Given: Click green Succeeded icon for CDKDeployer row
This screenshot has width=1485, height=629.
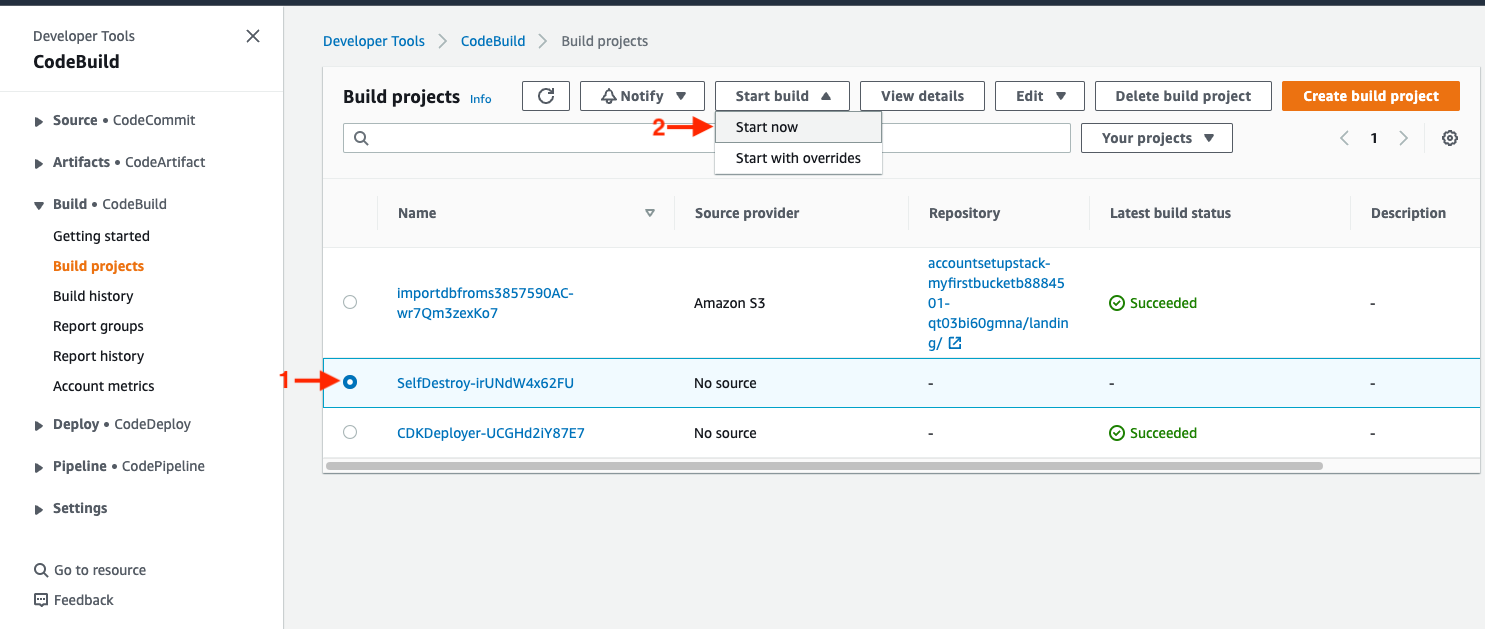Looking at the screenshot, I should coord(1117,433).
